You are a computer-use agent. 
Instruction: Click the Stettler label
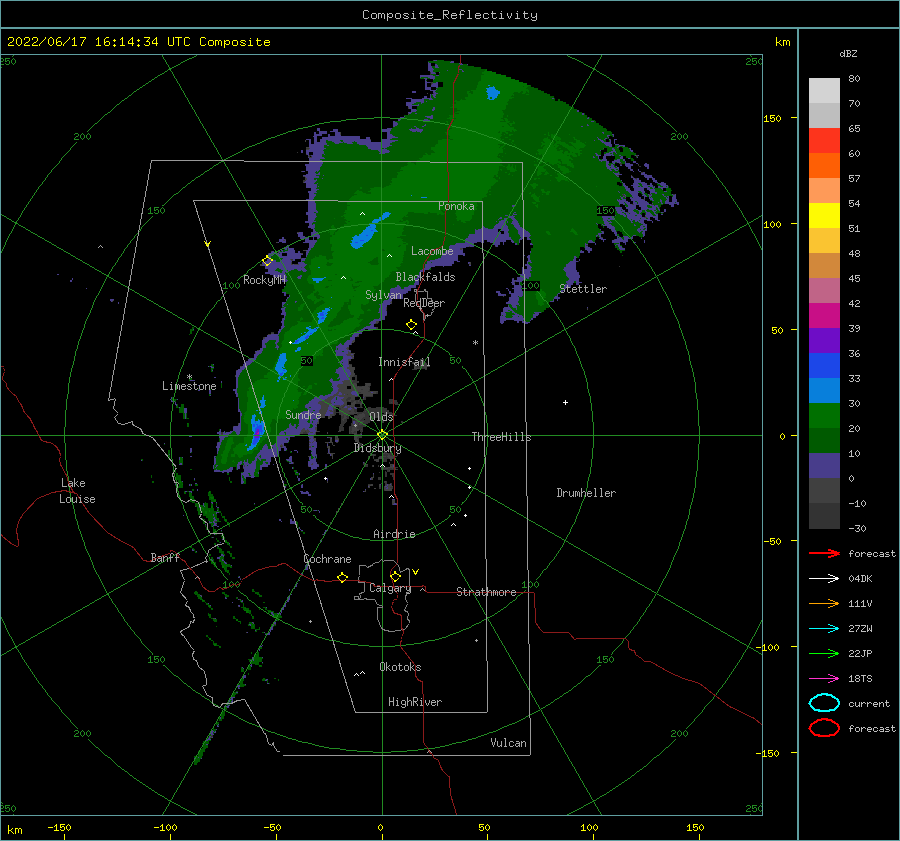(583, 289)
